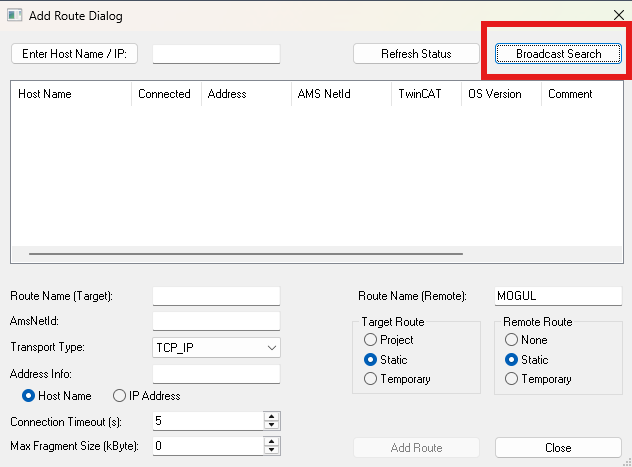Click the Enter Host Name / IP button
The image size is (632, 467).
74,54
